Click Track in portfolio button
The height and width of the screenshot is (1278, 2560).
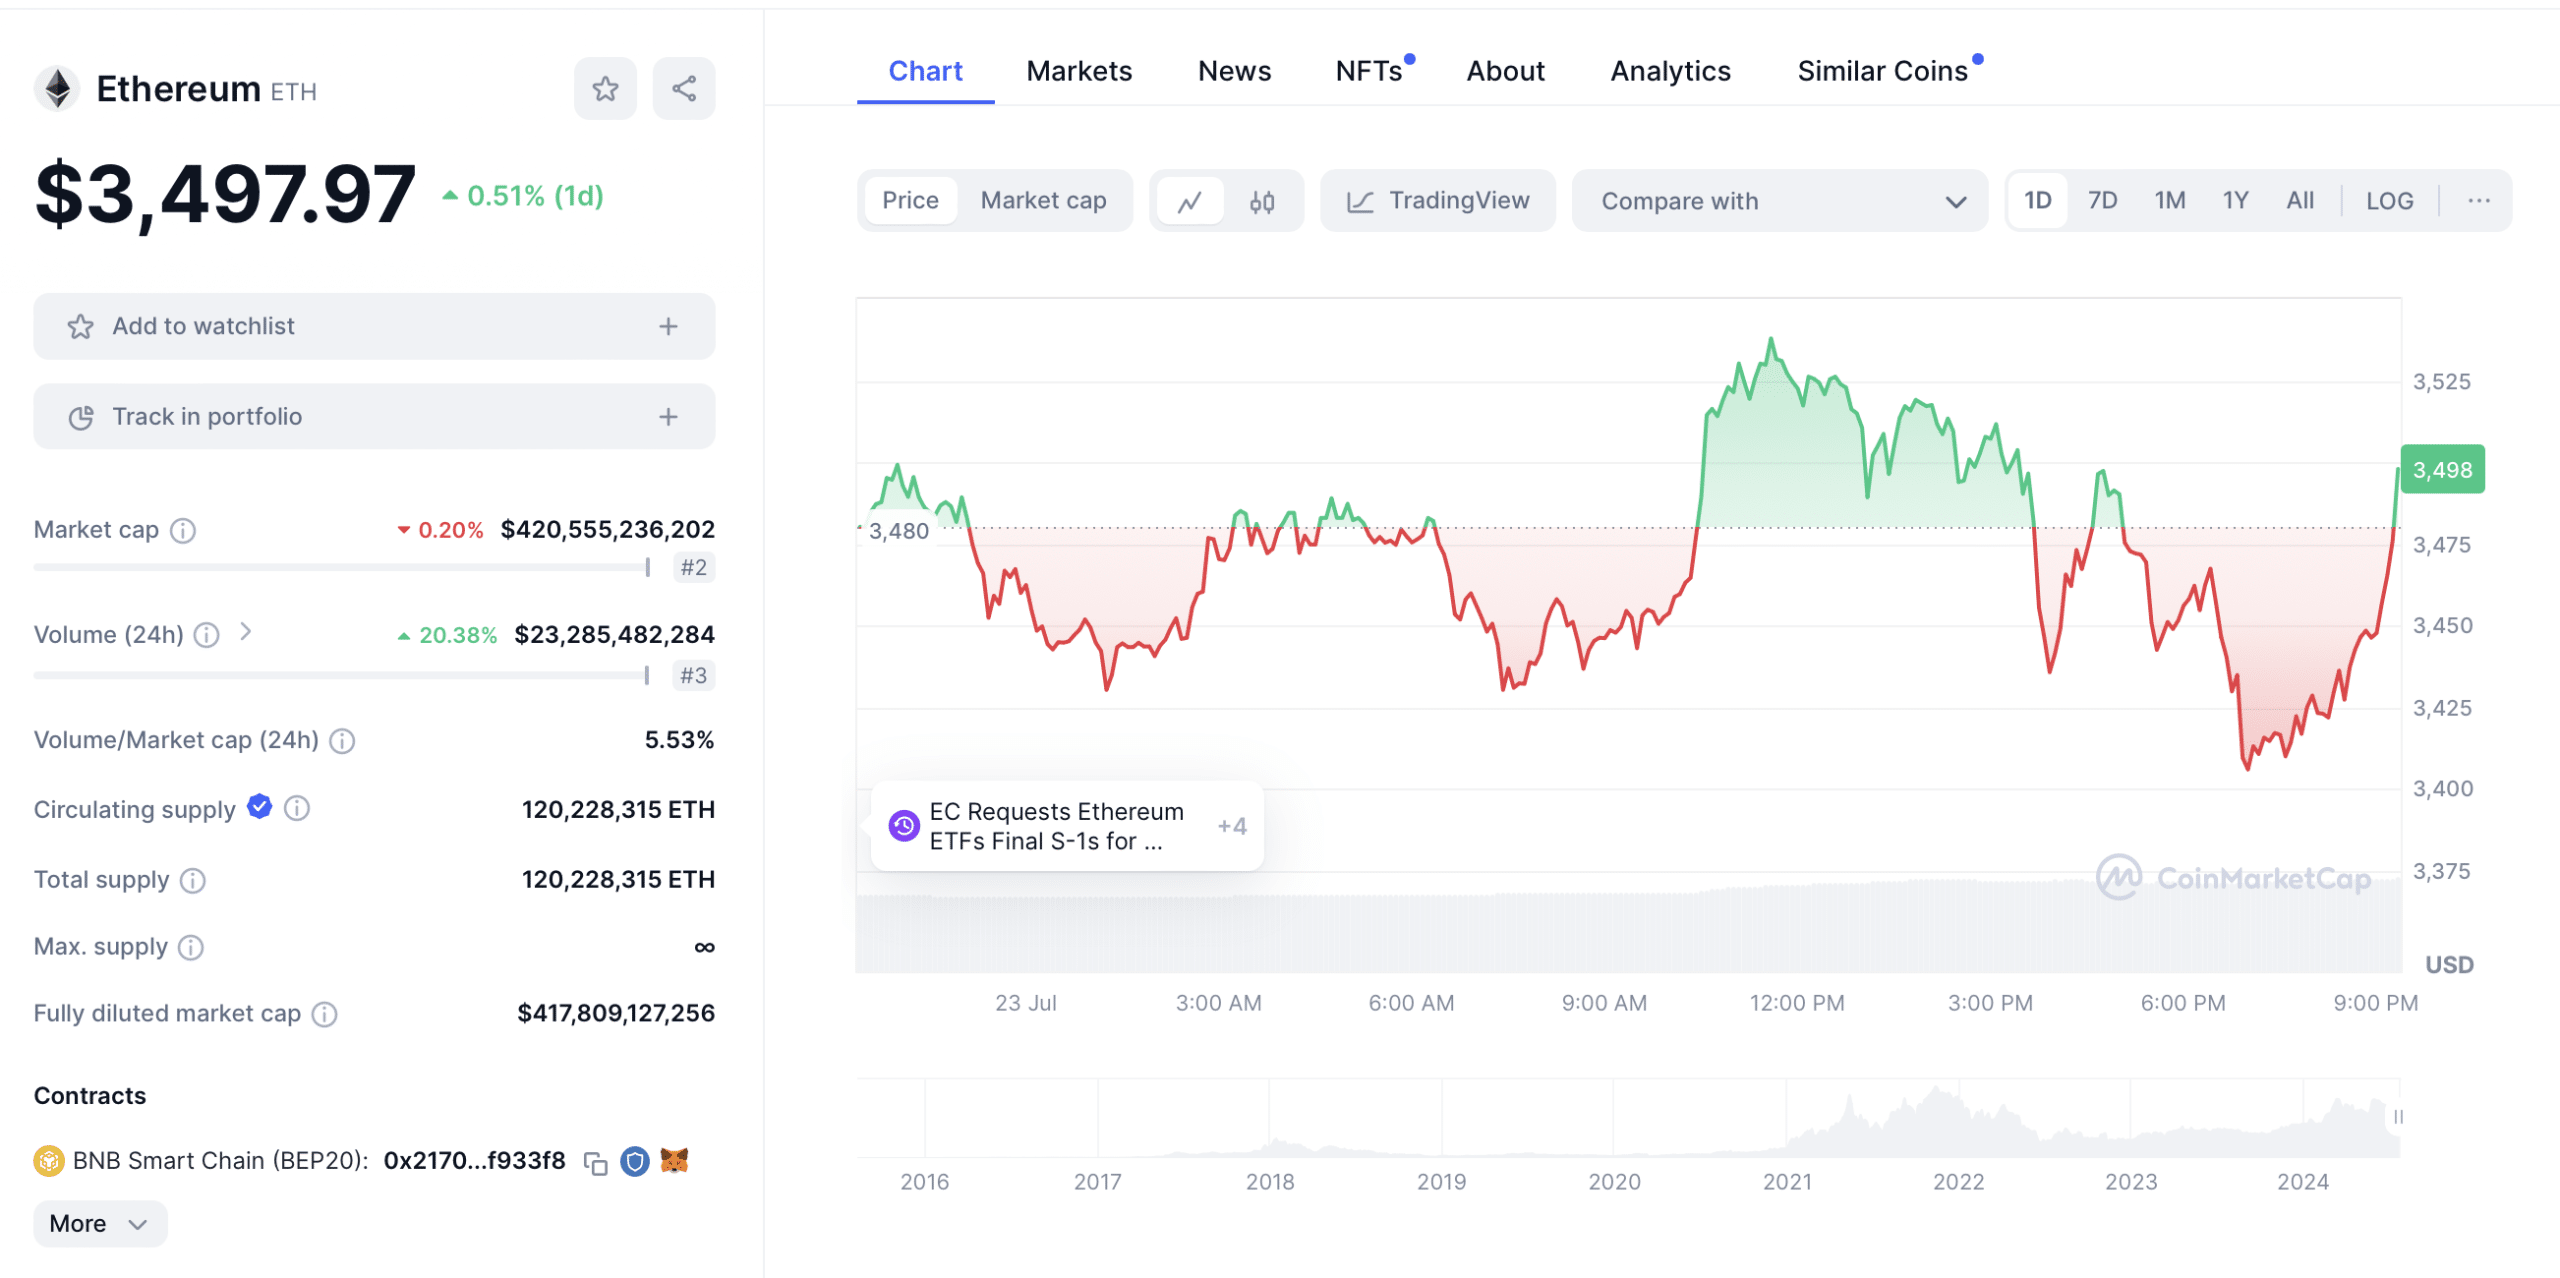click(x=374, y=417)
